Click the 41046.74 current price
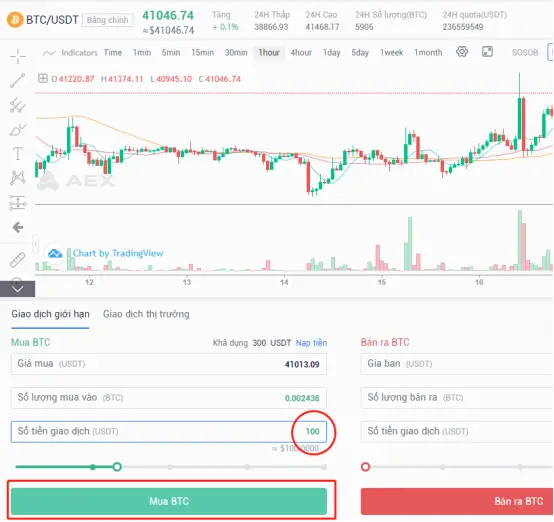The height and width of the screenshot is (522, 554). click(x=168, y=16)
